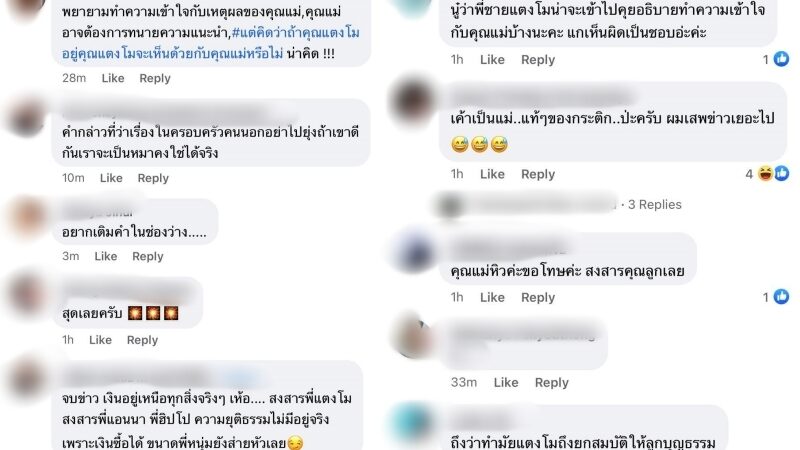Like the สุดเลยครับ comment
Viewport: 800px width, 450px height.
click(x=100, y=340)
